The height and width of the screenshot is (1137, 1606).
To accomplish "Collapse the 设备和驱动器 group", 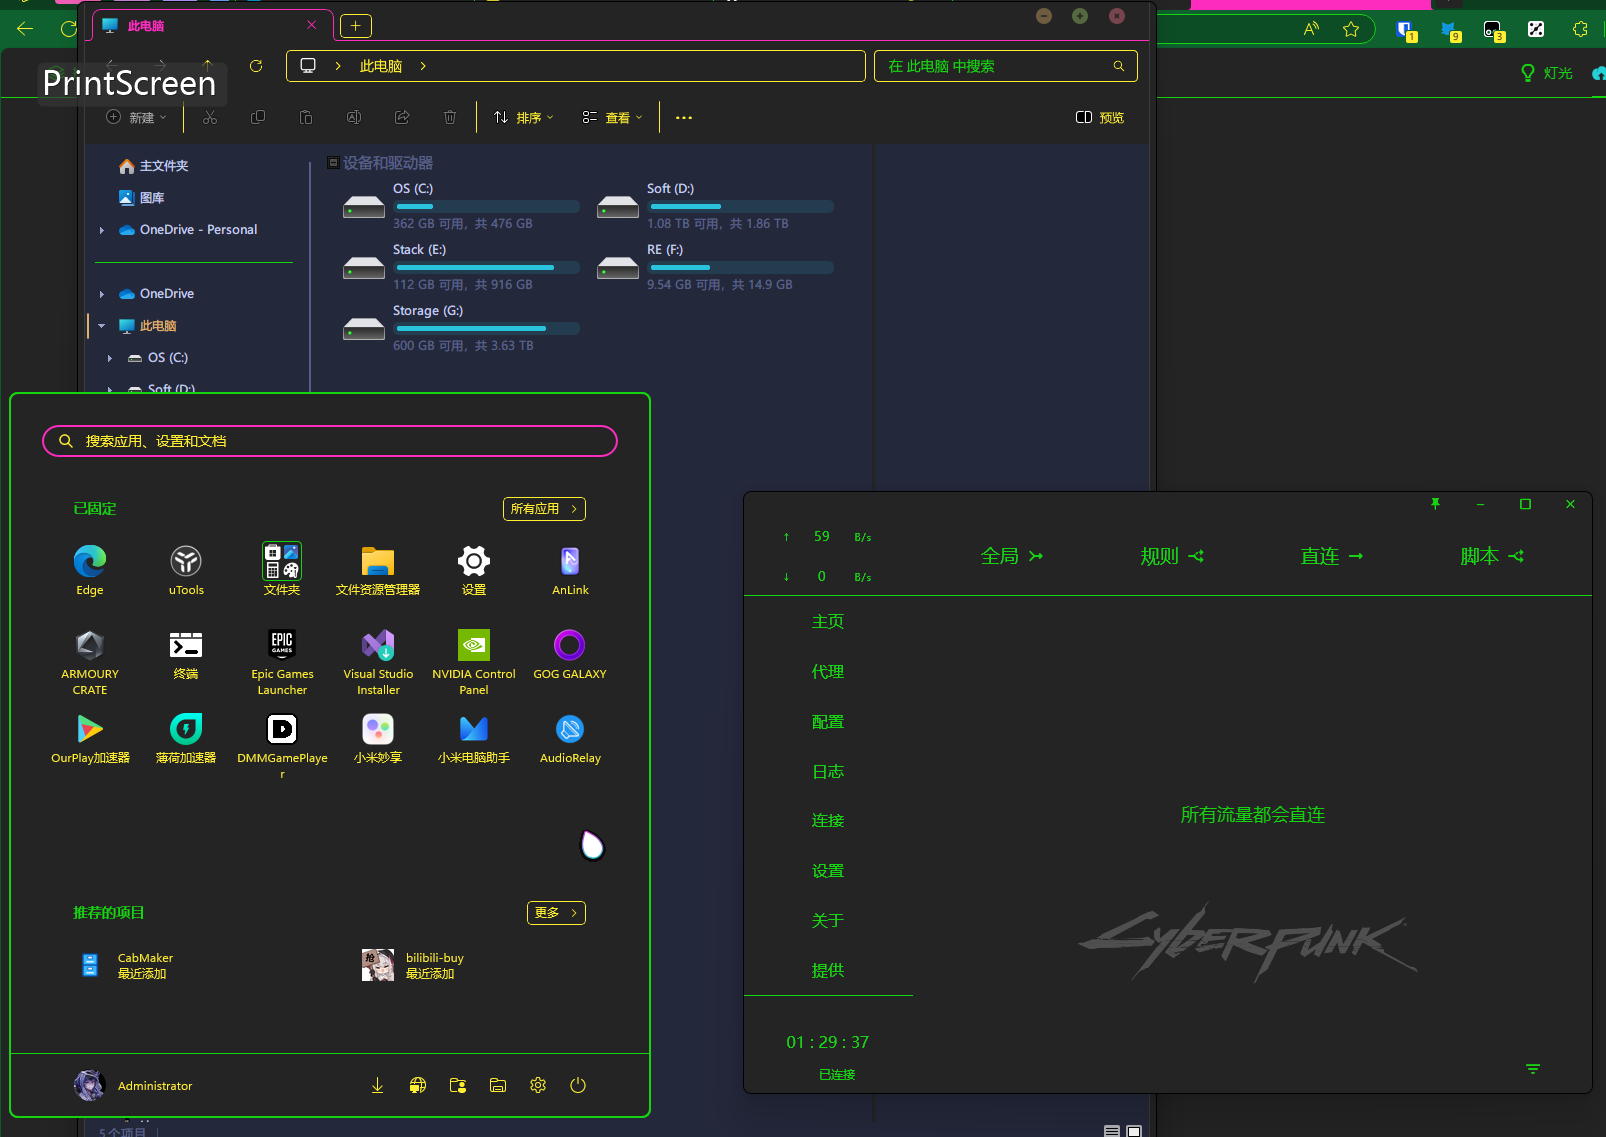I will click(x=333, y=163).
